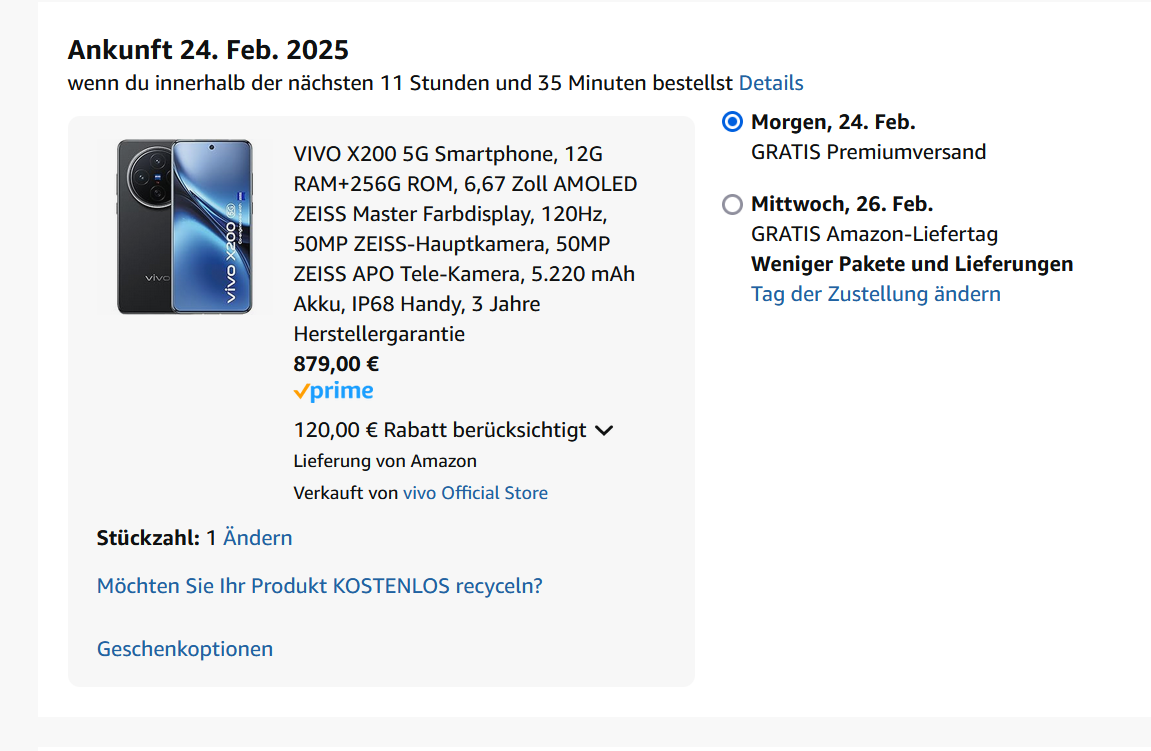This screenshot has width=1151, height=751.
Task: Click the GRATIS Premiumversand label
Action: tap(868, 152)
